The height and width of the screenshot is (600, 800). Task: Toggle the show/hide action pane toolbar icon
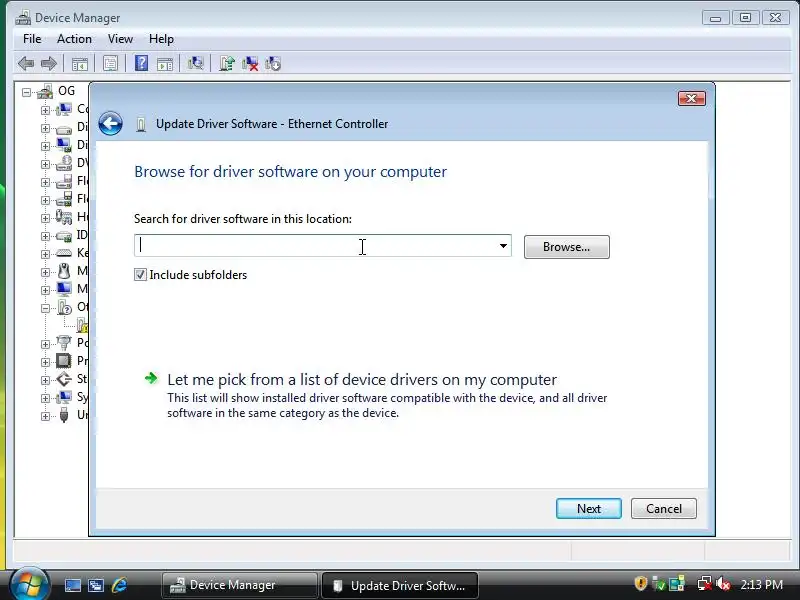165,64
